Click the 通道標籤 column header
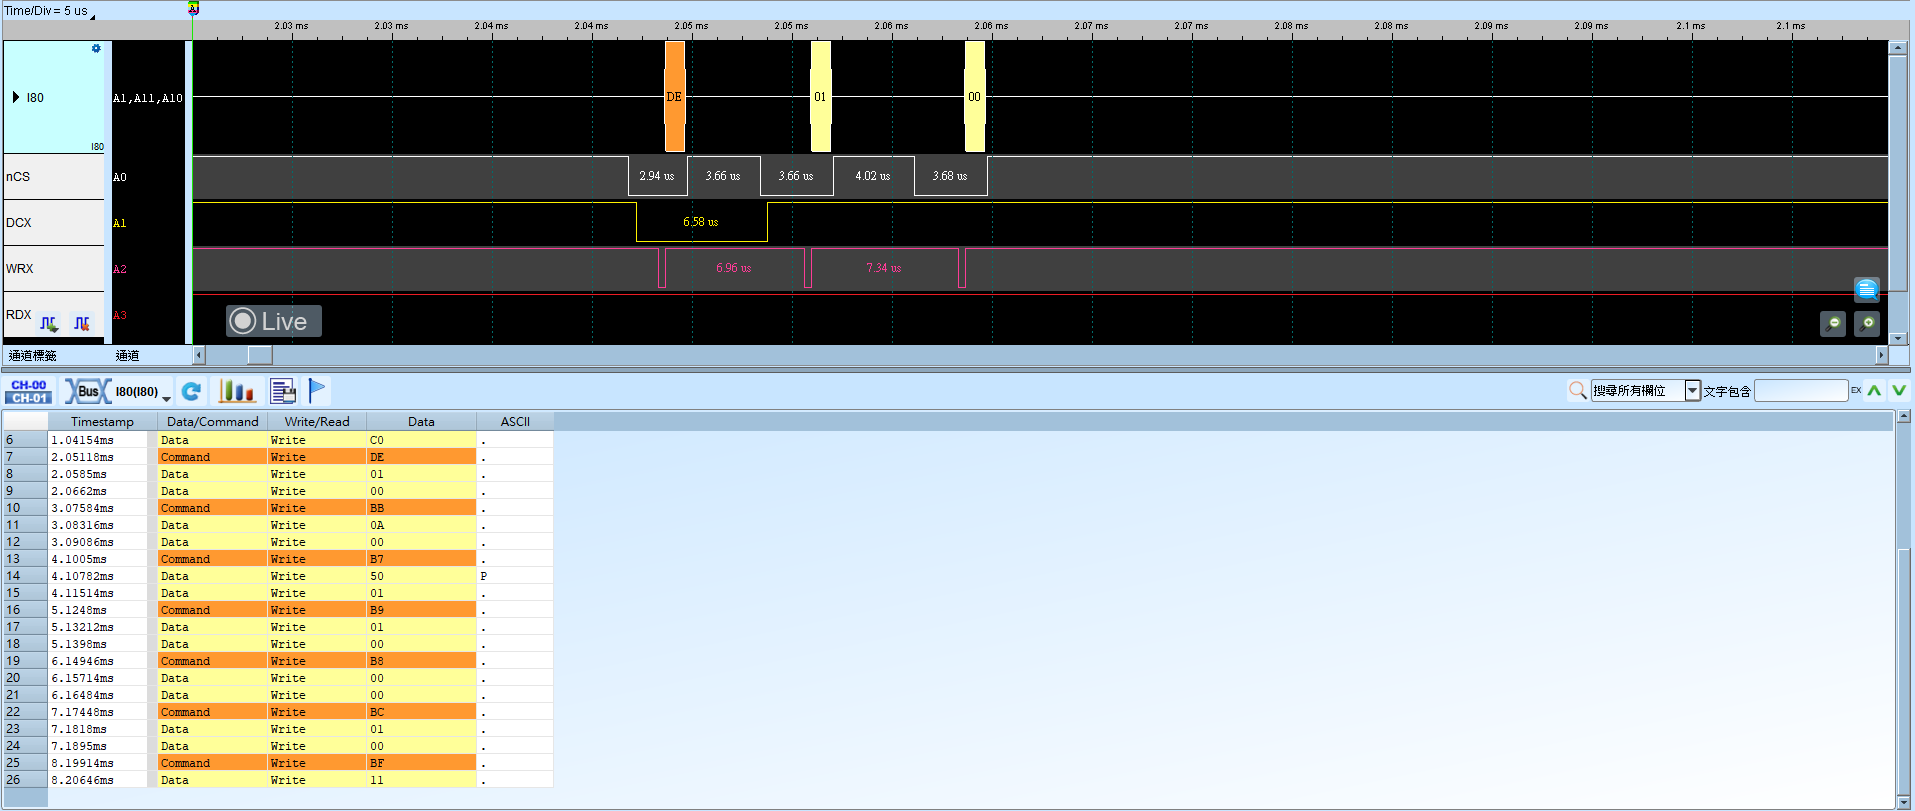The height and width of the screenshot is (811, 1915). [33, 355]
